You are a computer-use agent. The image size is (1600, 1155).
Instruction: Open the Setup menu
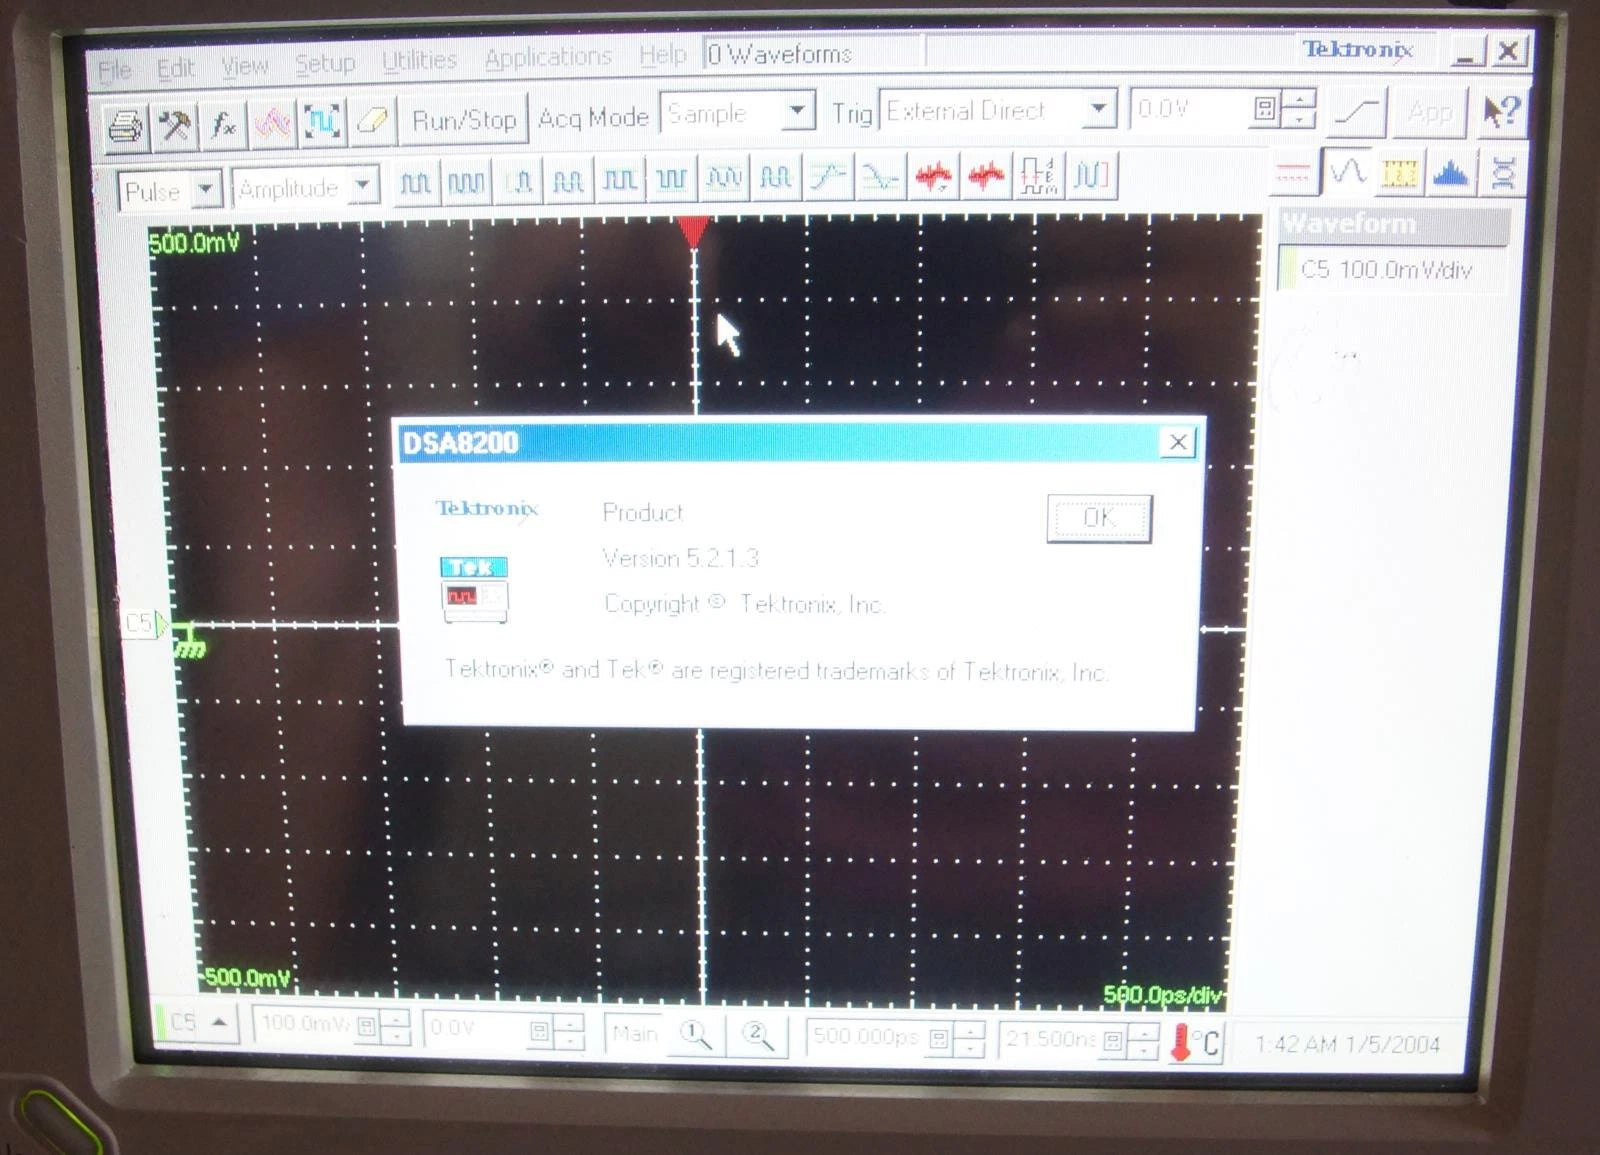point(325,64)
